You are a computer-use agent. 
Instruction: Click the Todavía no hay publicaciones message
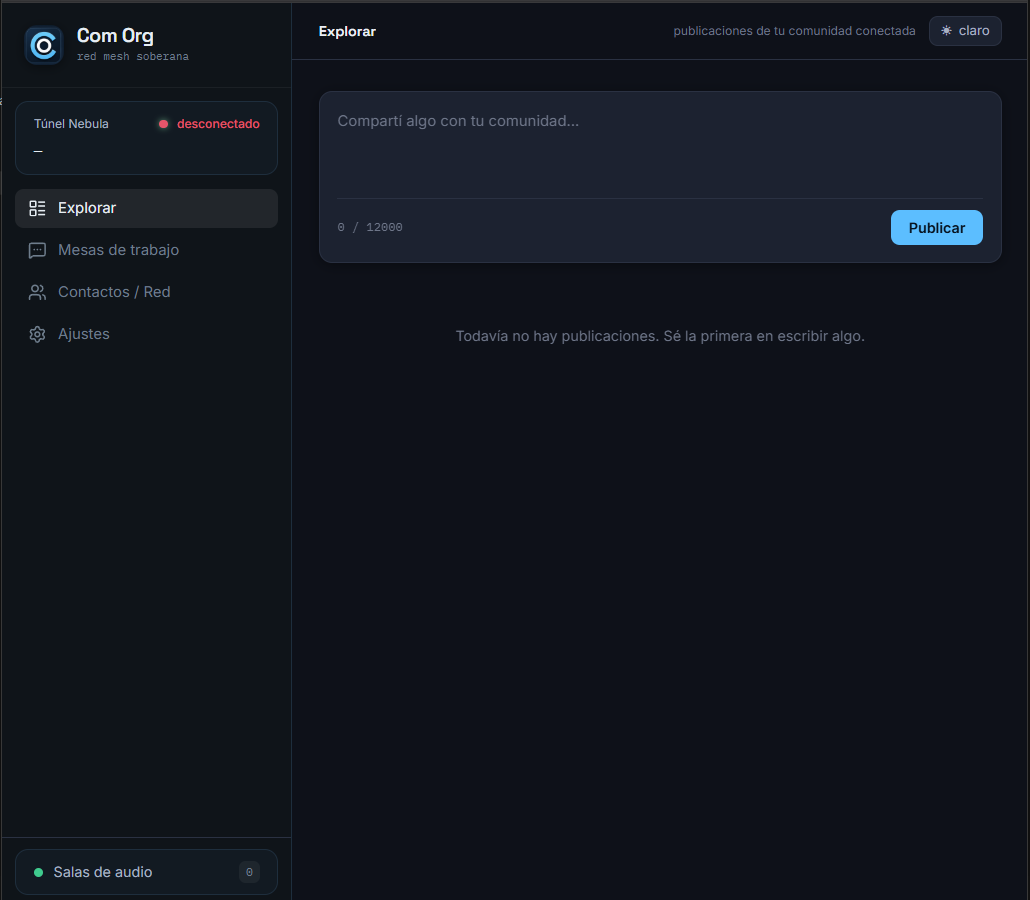[660, 336]
